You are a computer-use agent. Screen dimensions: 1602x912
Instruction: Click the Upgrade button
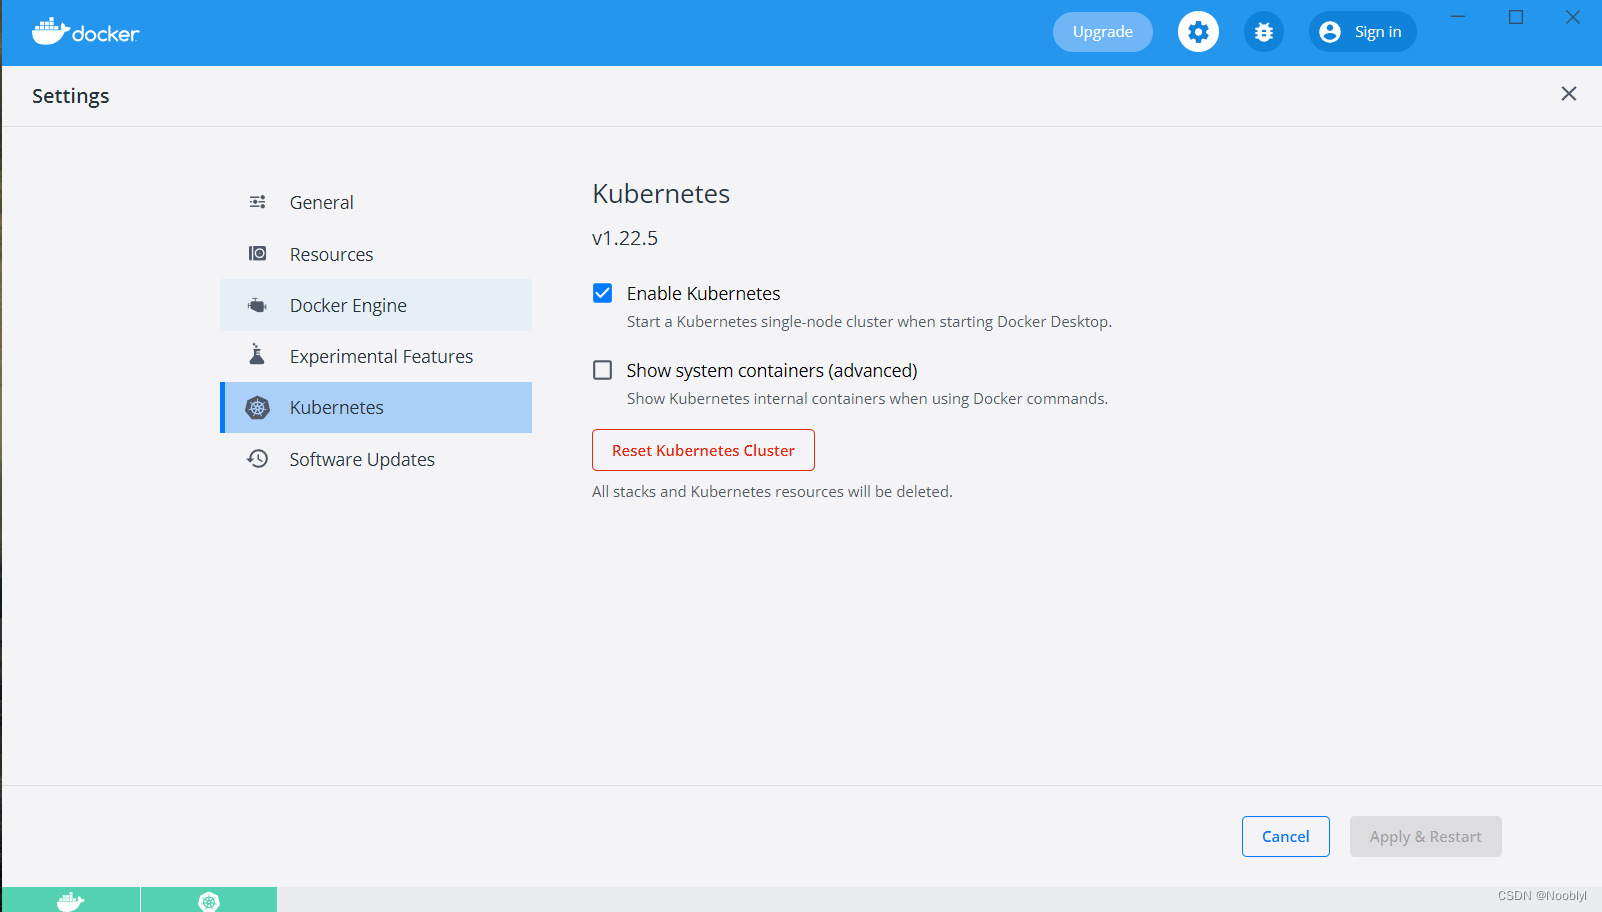[x=1103, y=32]
